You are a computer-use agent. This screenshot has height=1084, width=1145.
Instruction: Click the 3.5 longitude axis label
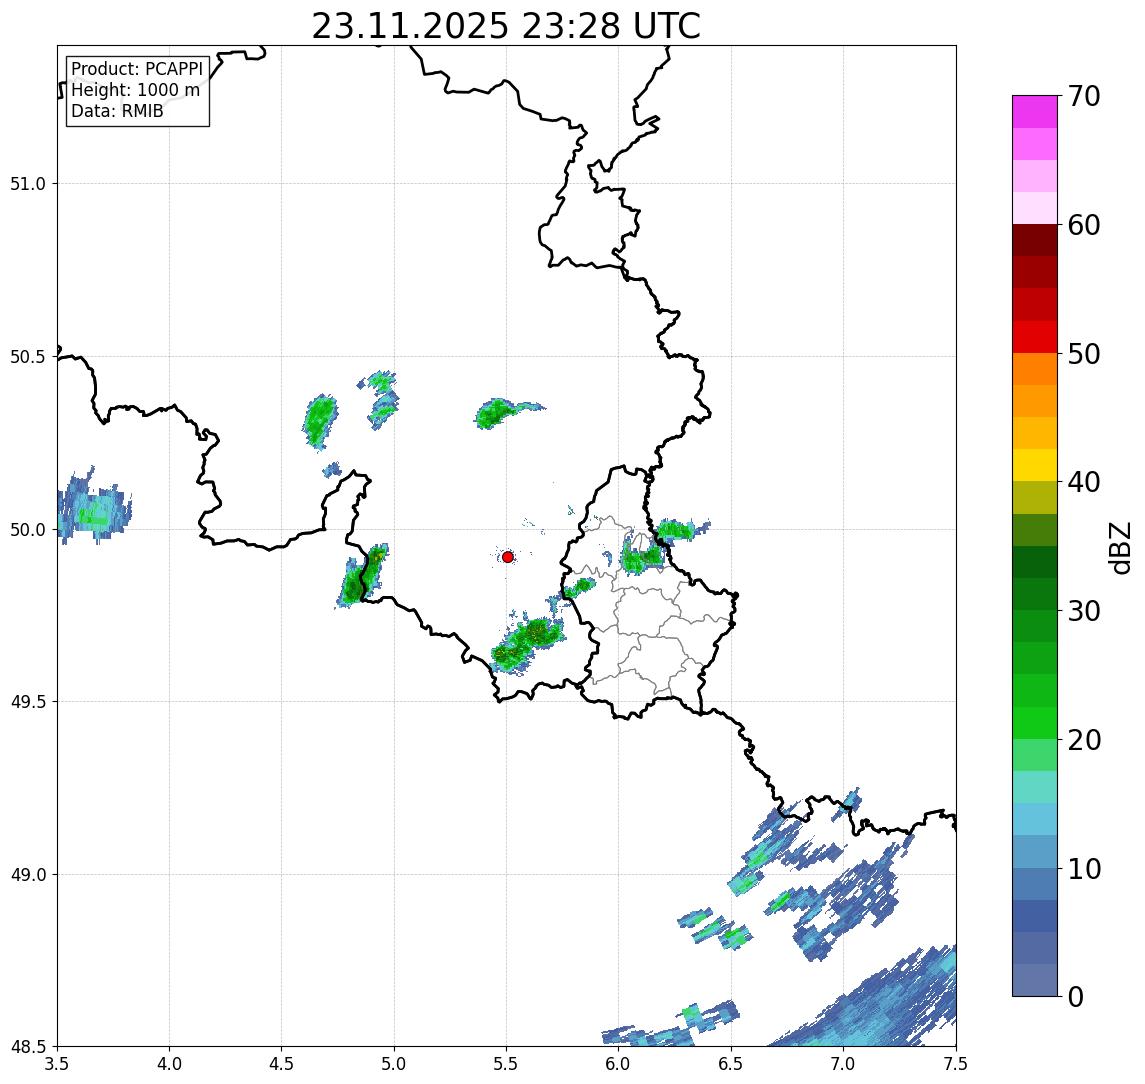coord(58,1064)
